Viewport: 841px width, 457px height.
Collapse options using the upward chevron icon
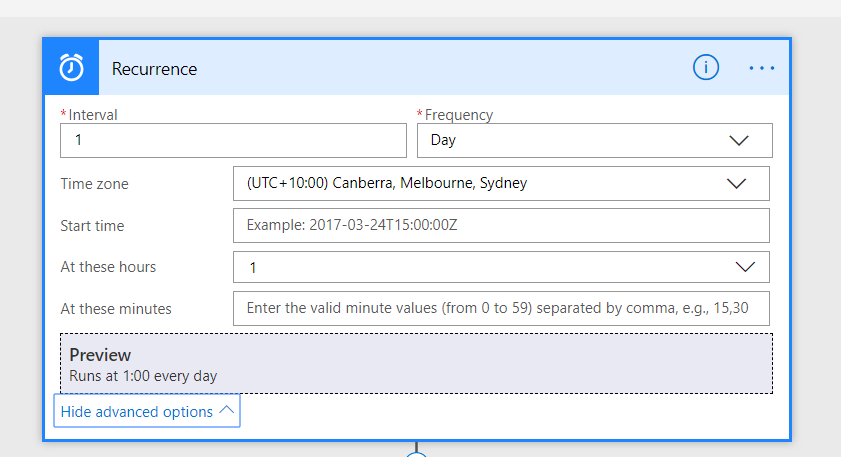[226, 410]
